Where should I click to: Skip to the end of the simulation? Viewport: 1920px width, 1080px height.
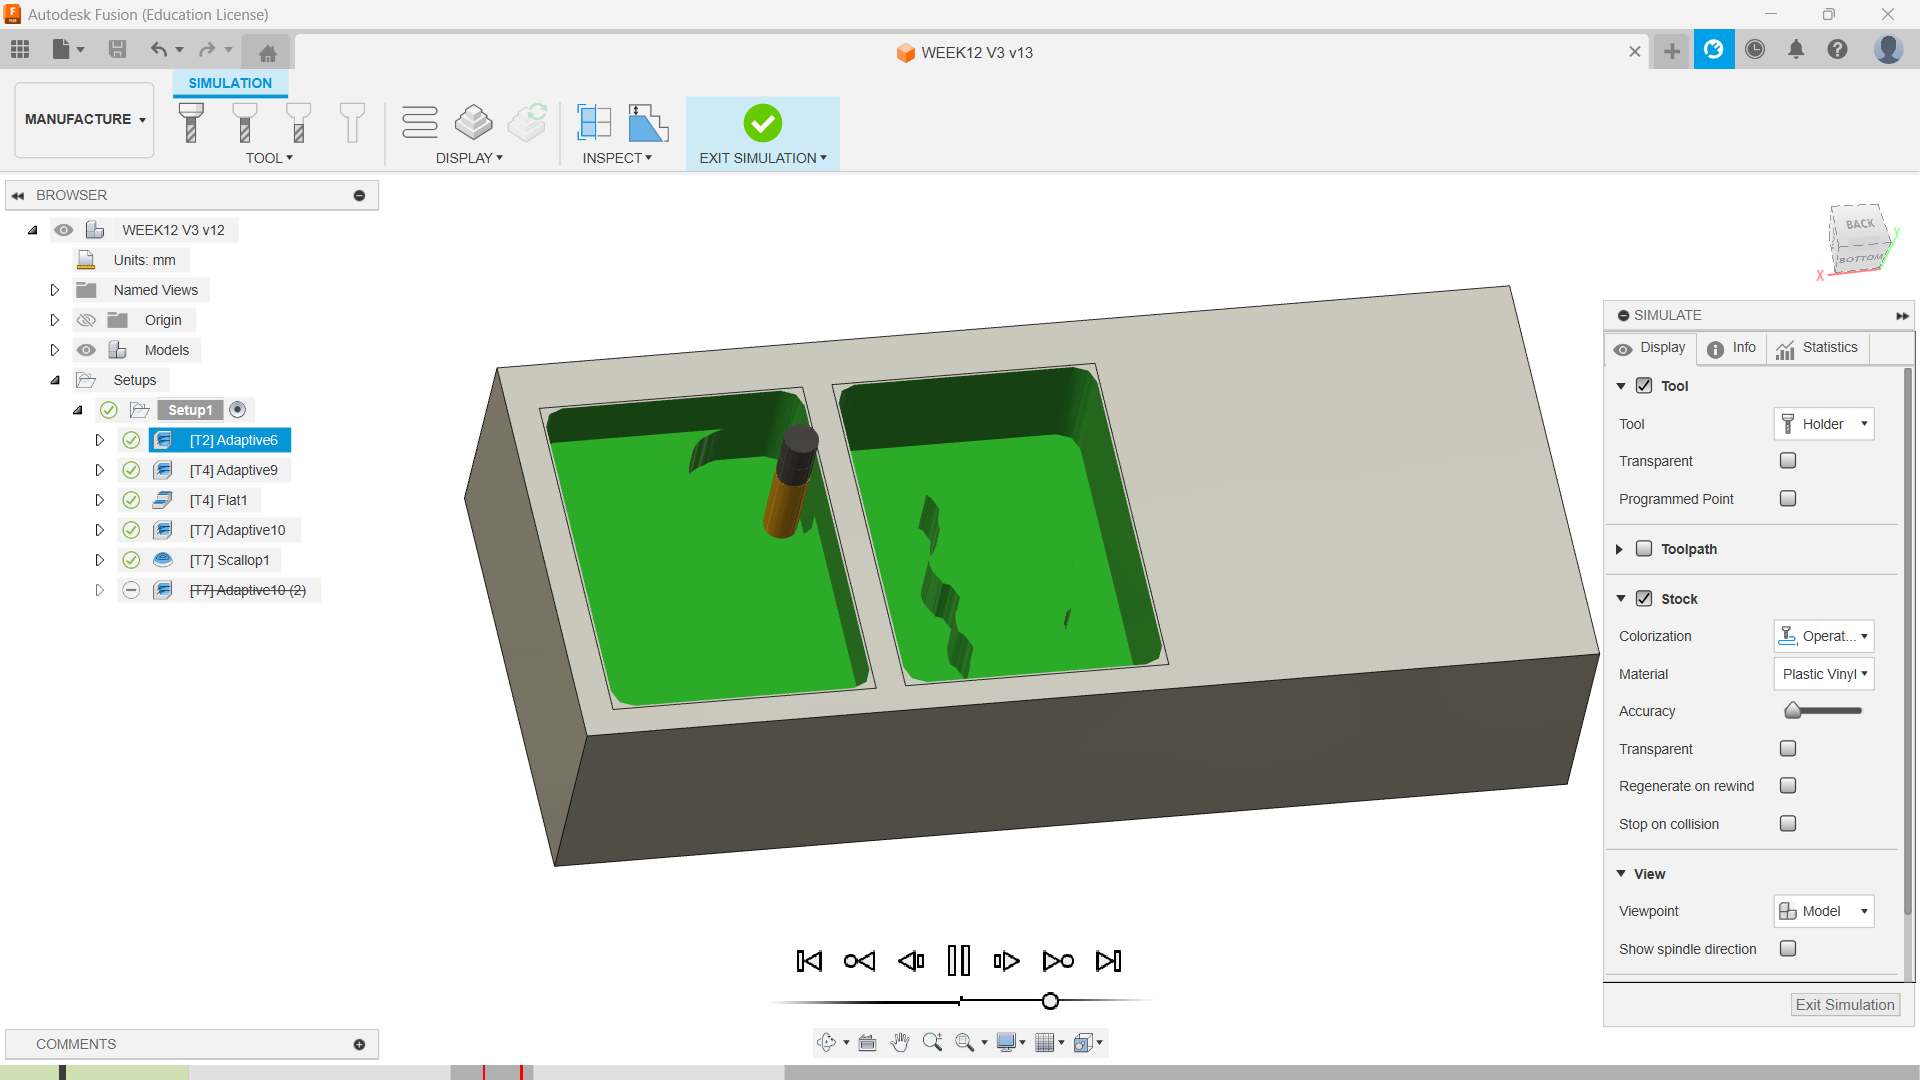coord(1108,961)
